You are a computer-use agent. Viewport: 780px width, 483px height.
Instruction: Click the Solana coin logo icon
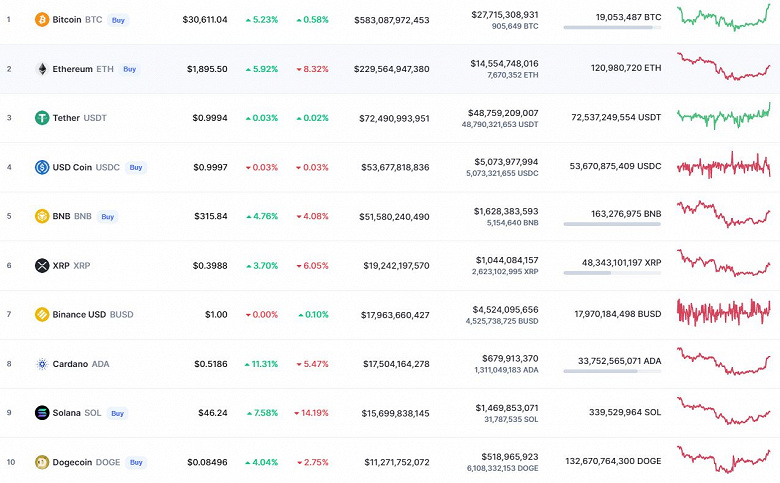coord(42,413)
